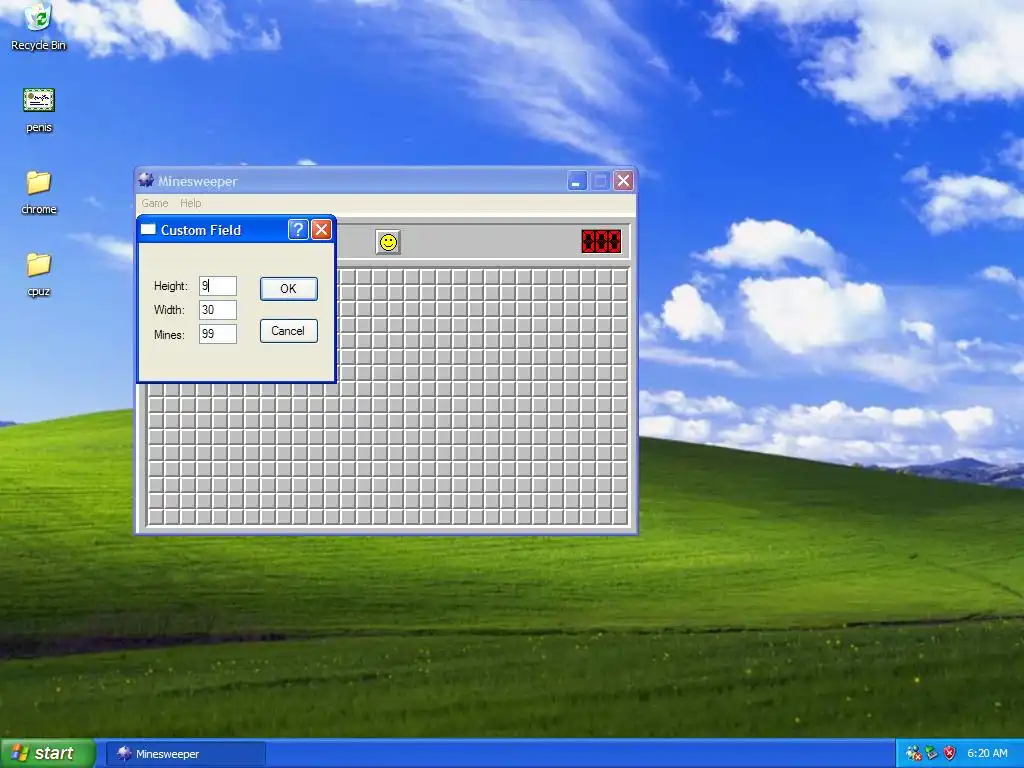Open the Help menu in Minesweeper
Image resolution: width=1024 pixels, height=768 pixels.
pos(191,203)
